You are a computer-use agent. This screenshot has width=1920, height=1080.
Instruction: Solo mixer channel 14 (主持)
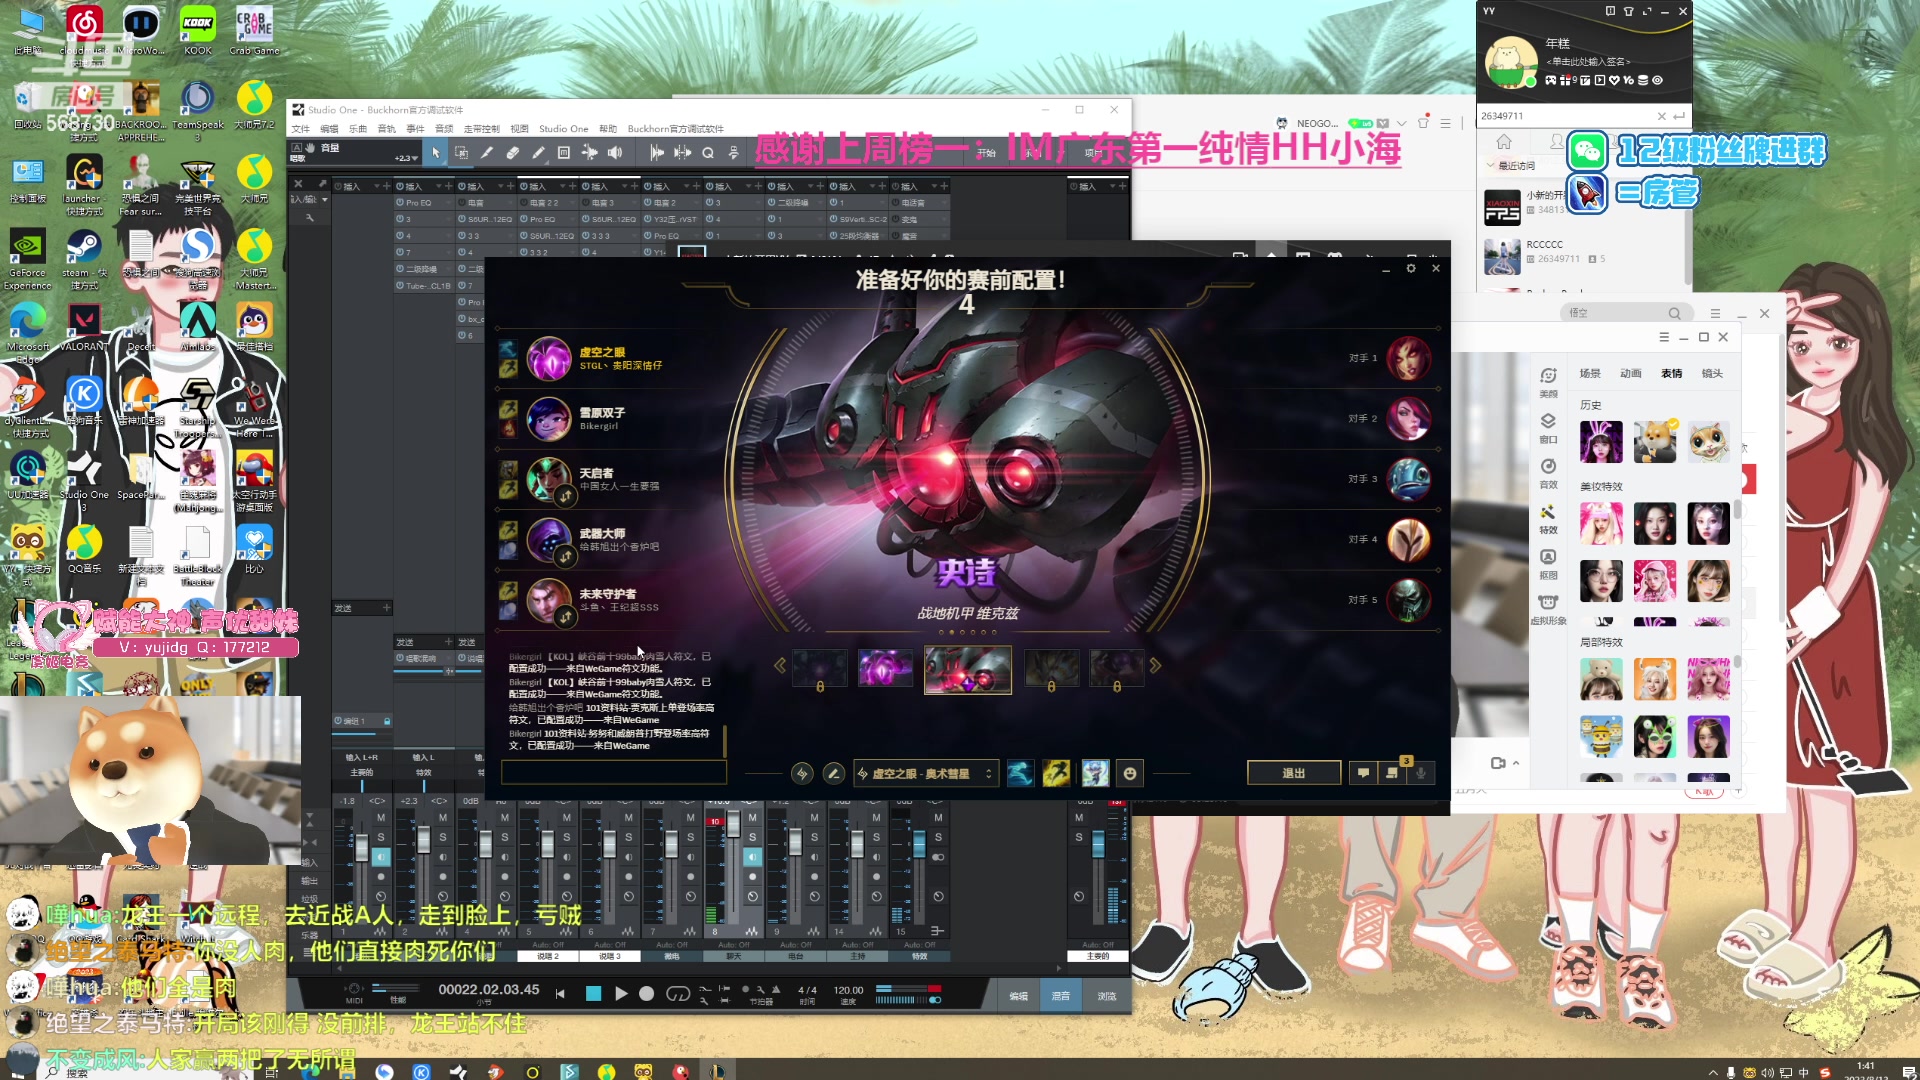coord(876,837)
